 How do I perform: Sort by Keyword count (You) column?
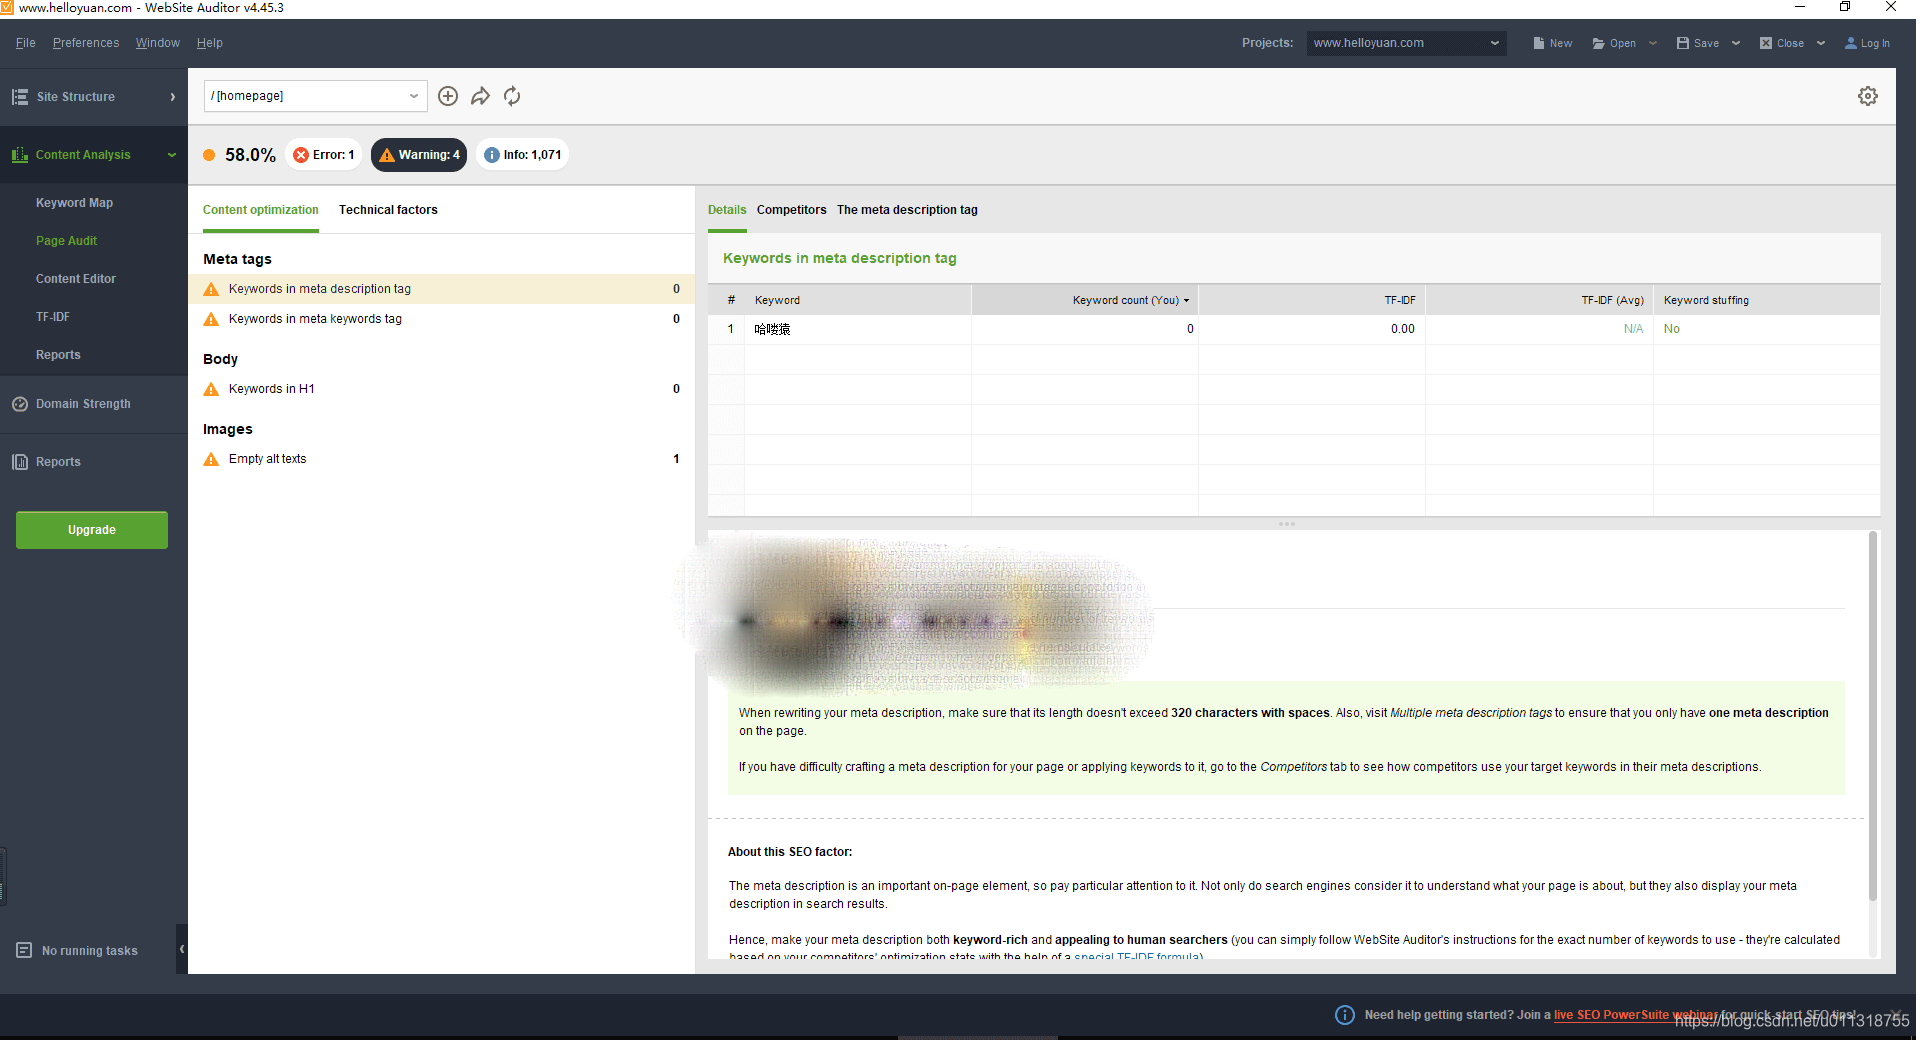click(1085, 300)
